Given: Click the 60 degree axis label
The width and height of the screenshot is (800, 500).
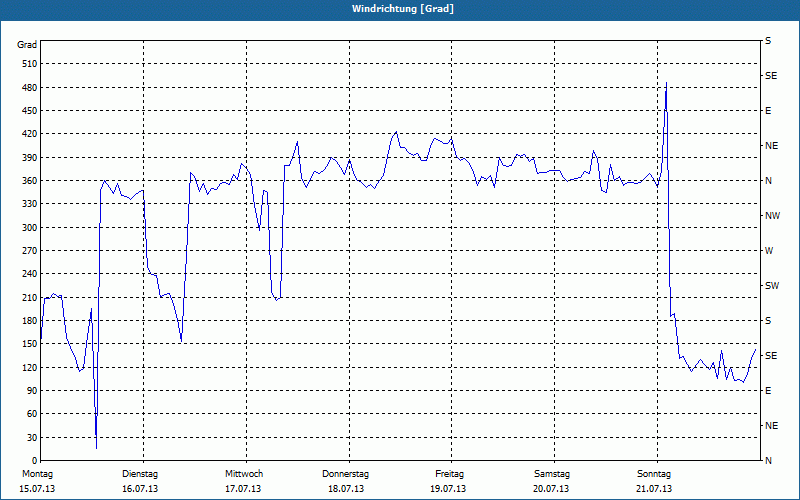Looking at the screenshot, I should (x=32, y=414).
